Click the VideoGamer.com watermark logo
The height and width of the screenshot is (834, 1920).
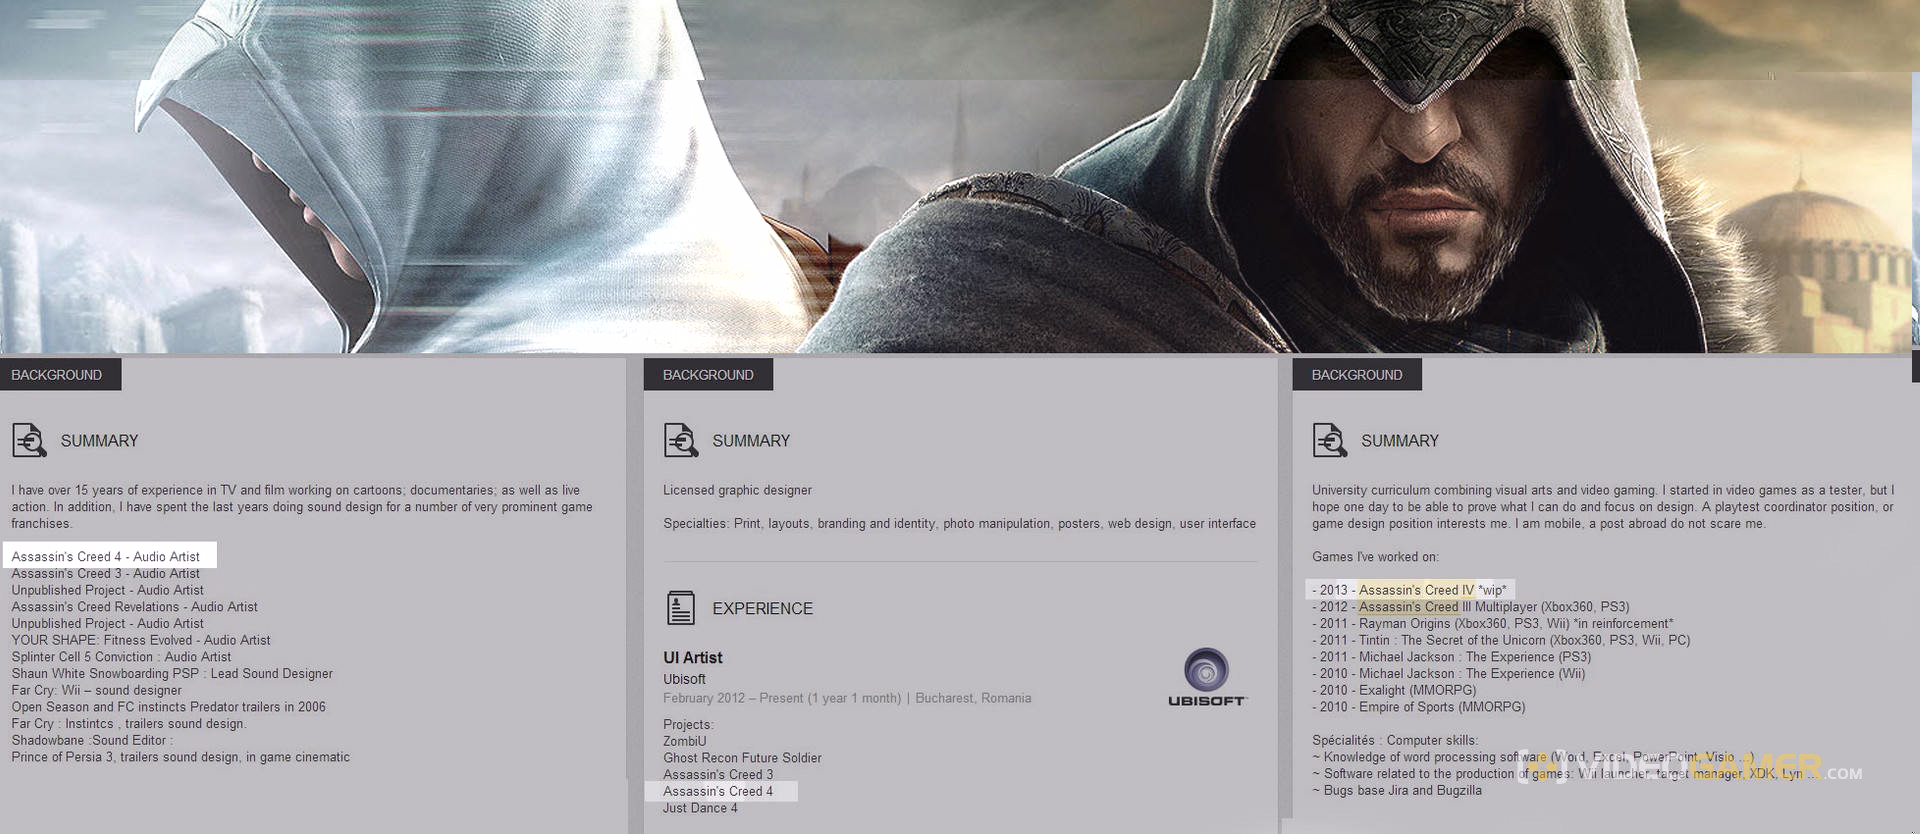tap(1690, 768)
